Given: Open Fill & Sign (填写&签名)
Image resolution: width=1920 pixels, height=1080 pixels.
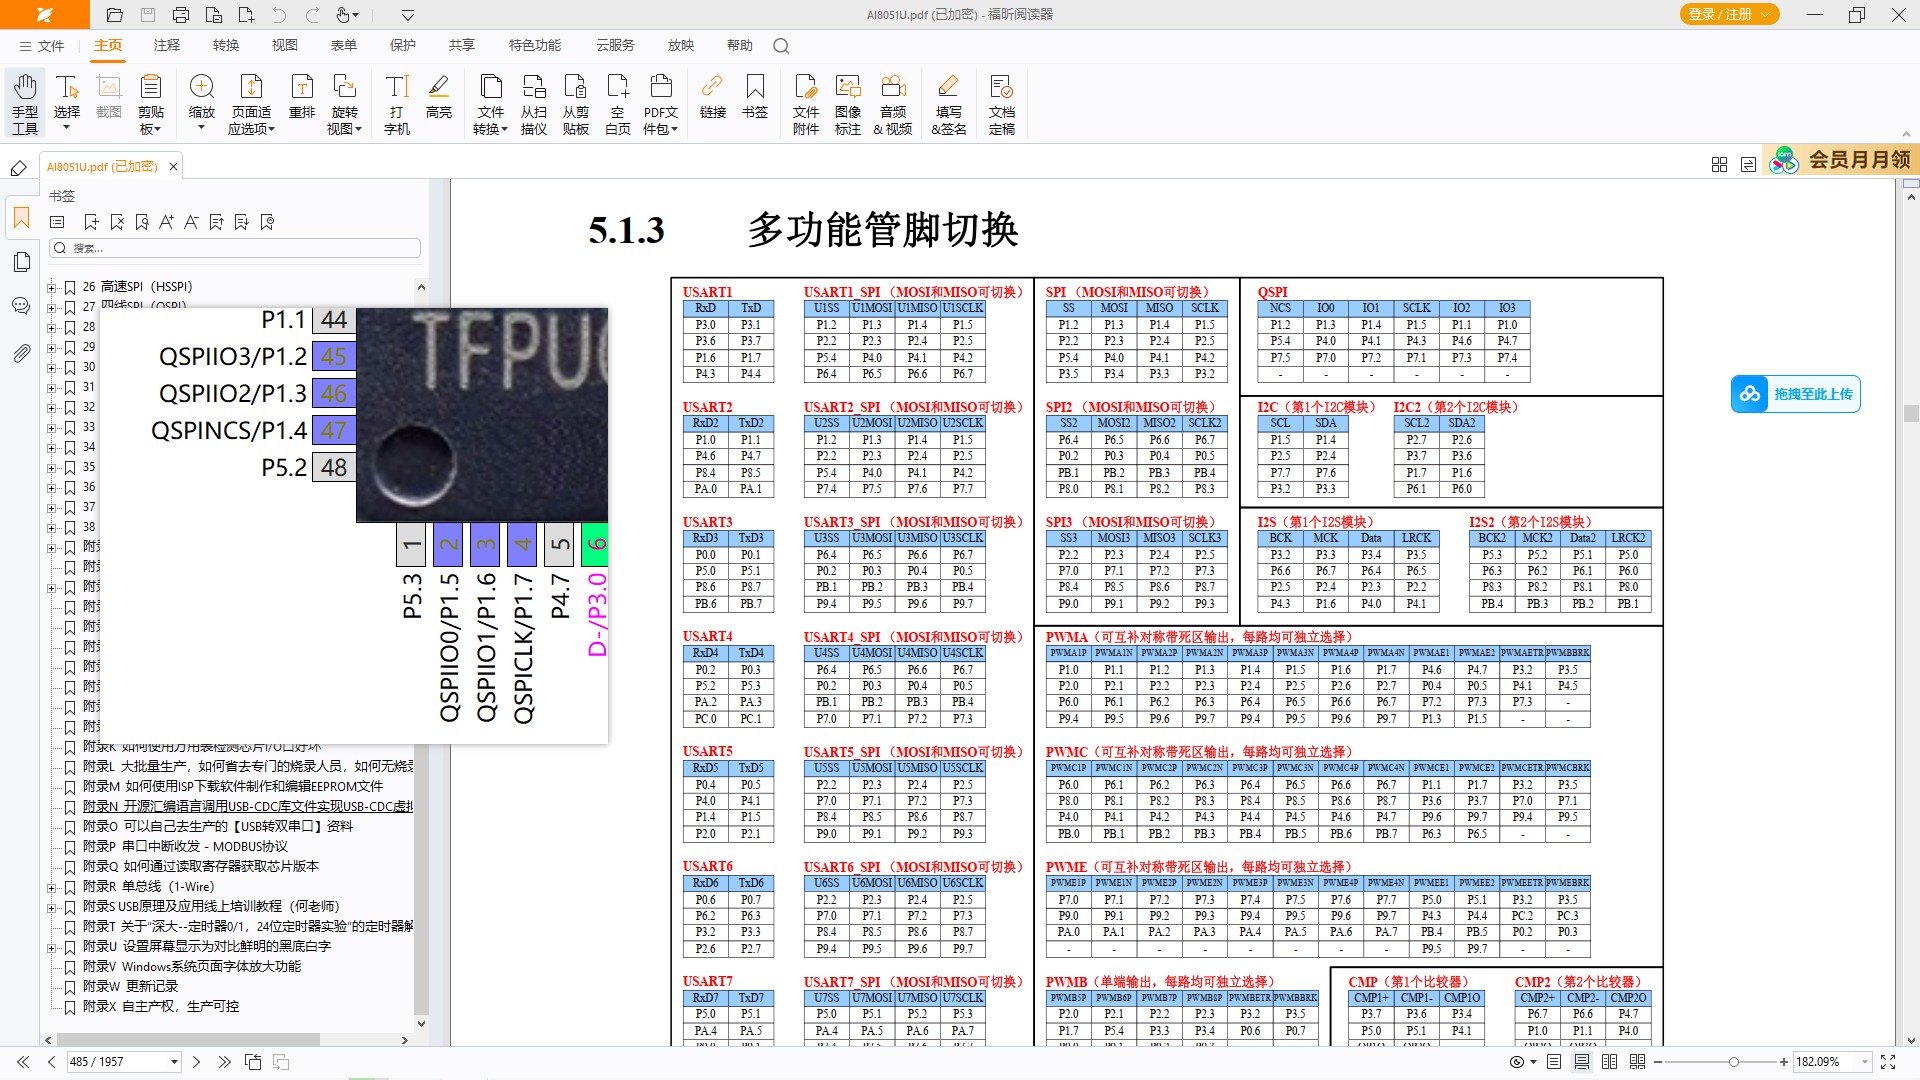Looking at the screenshot, I should click(x=949, y=103).
